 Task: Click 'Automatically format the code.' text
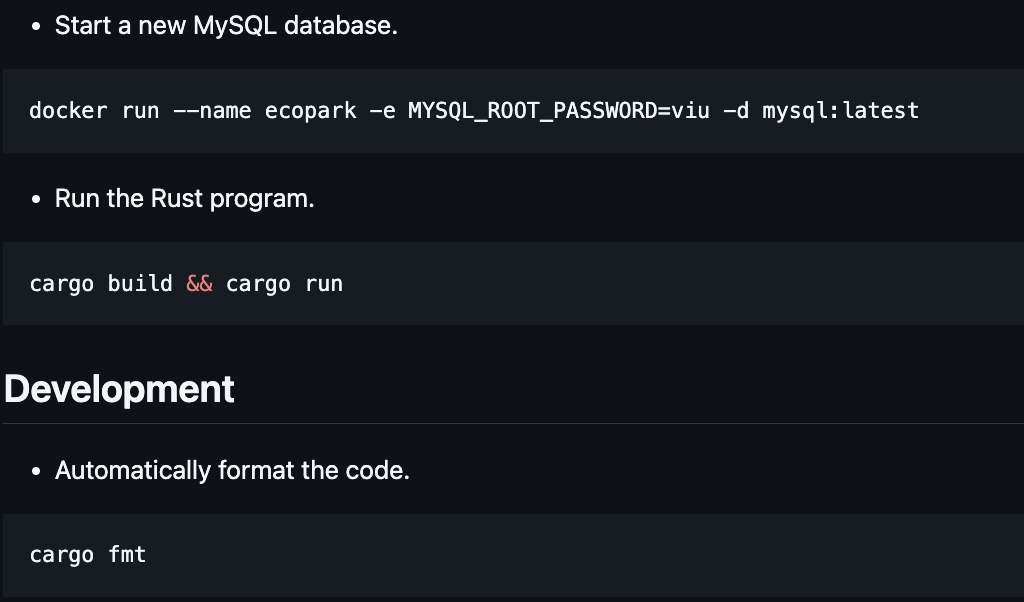pyautogui.click(x=232, y=470)
